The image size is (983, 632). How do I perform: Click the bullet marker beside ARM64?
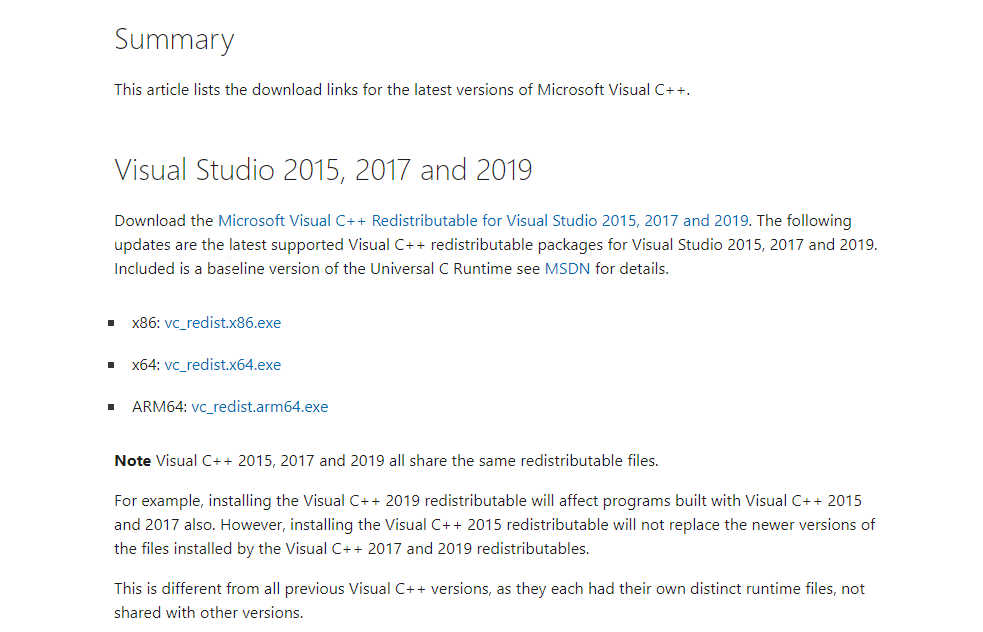pos(111,407)
